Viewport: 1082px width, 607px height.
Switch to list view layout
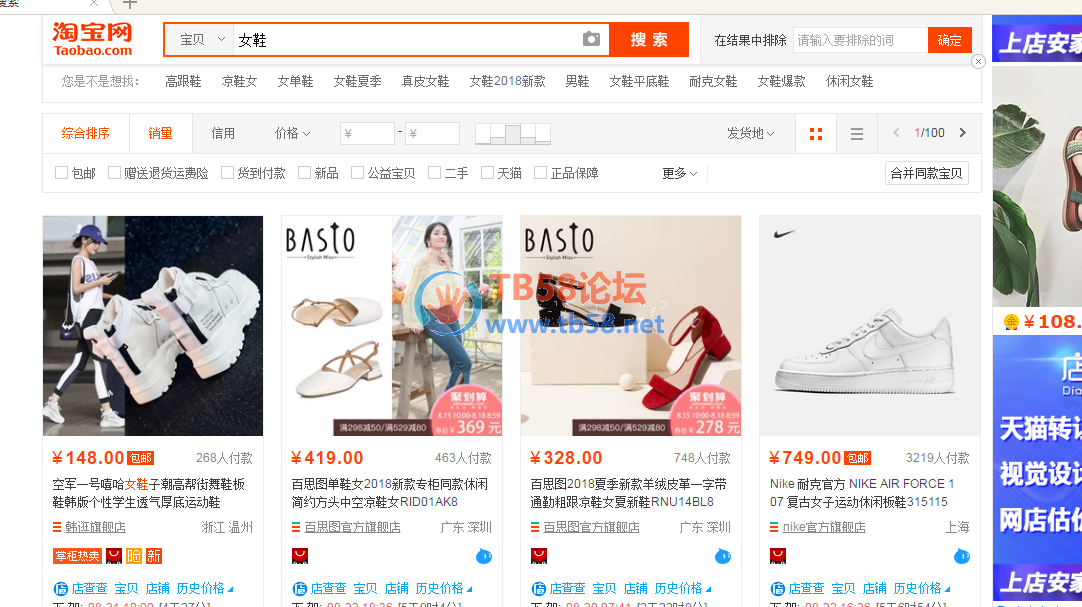point(857,134)
